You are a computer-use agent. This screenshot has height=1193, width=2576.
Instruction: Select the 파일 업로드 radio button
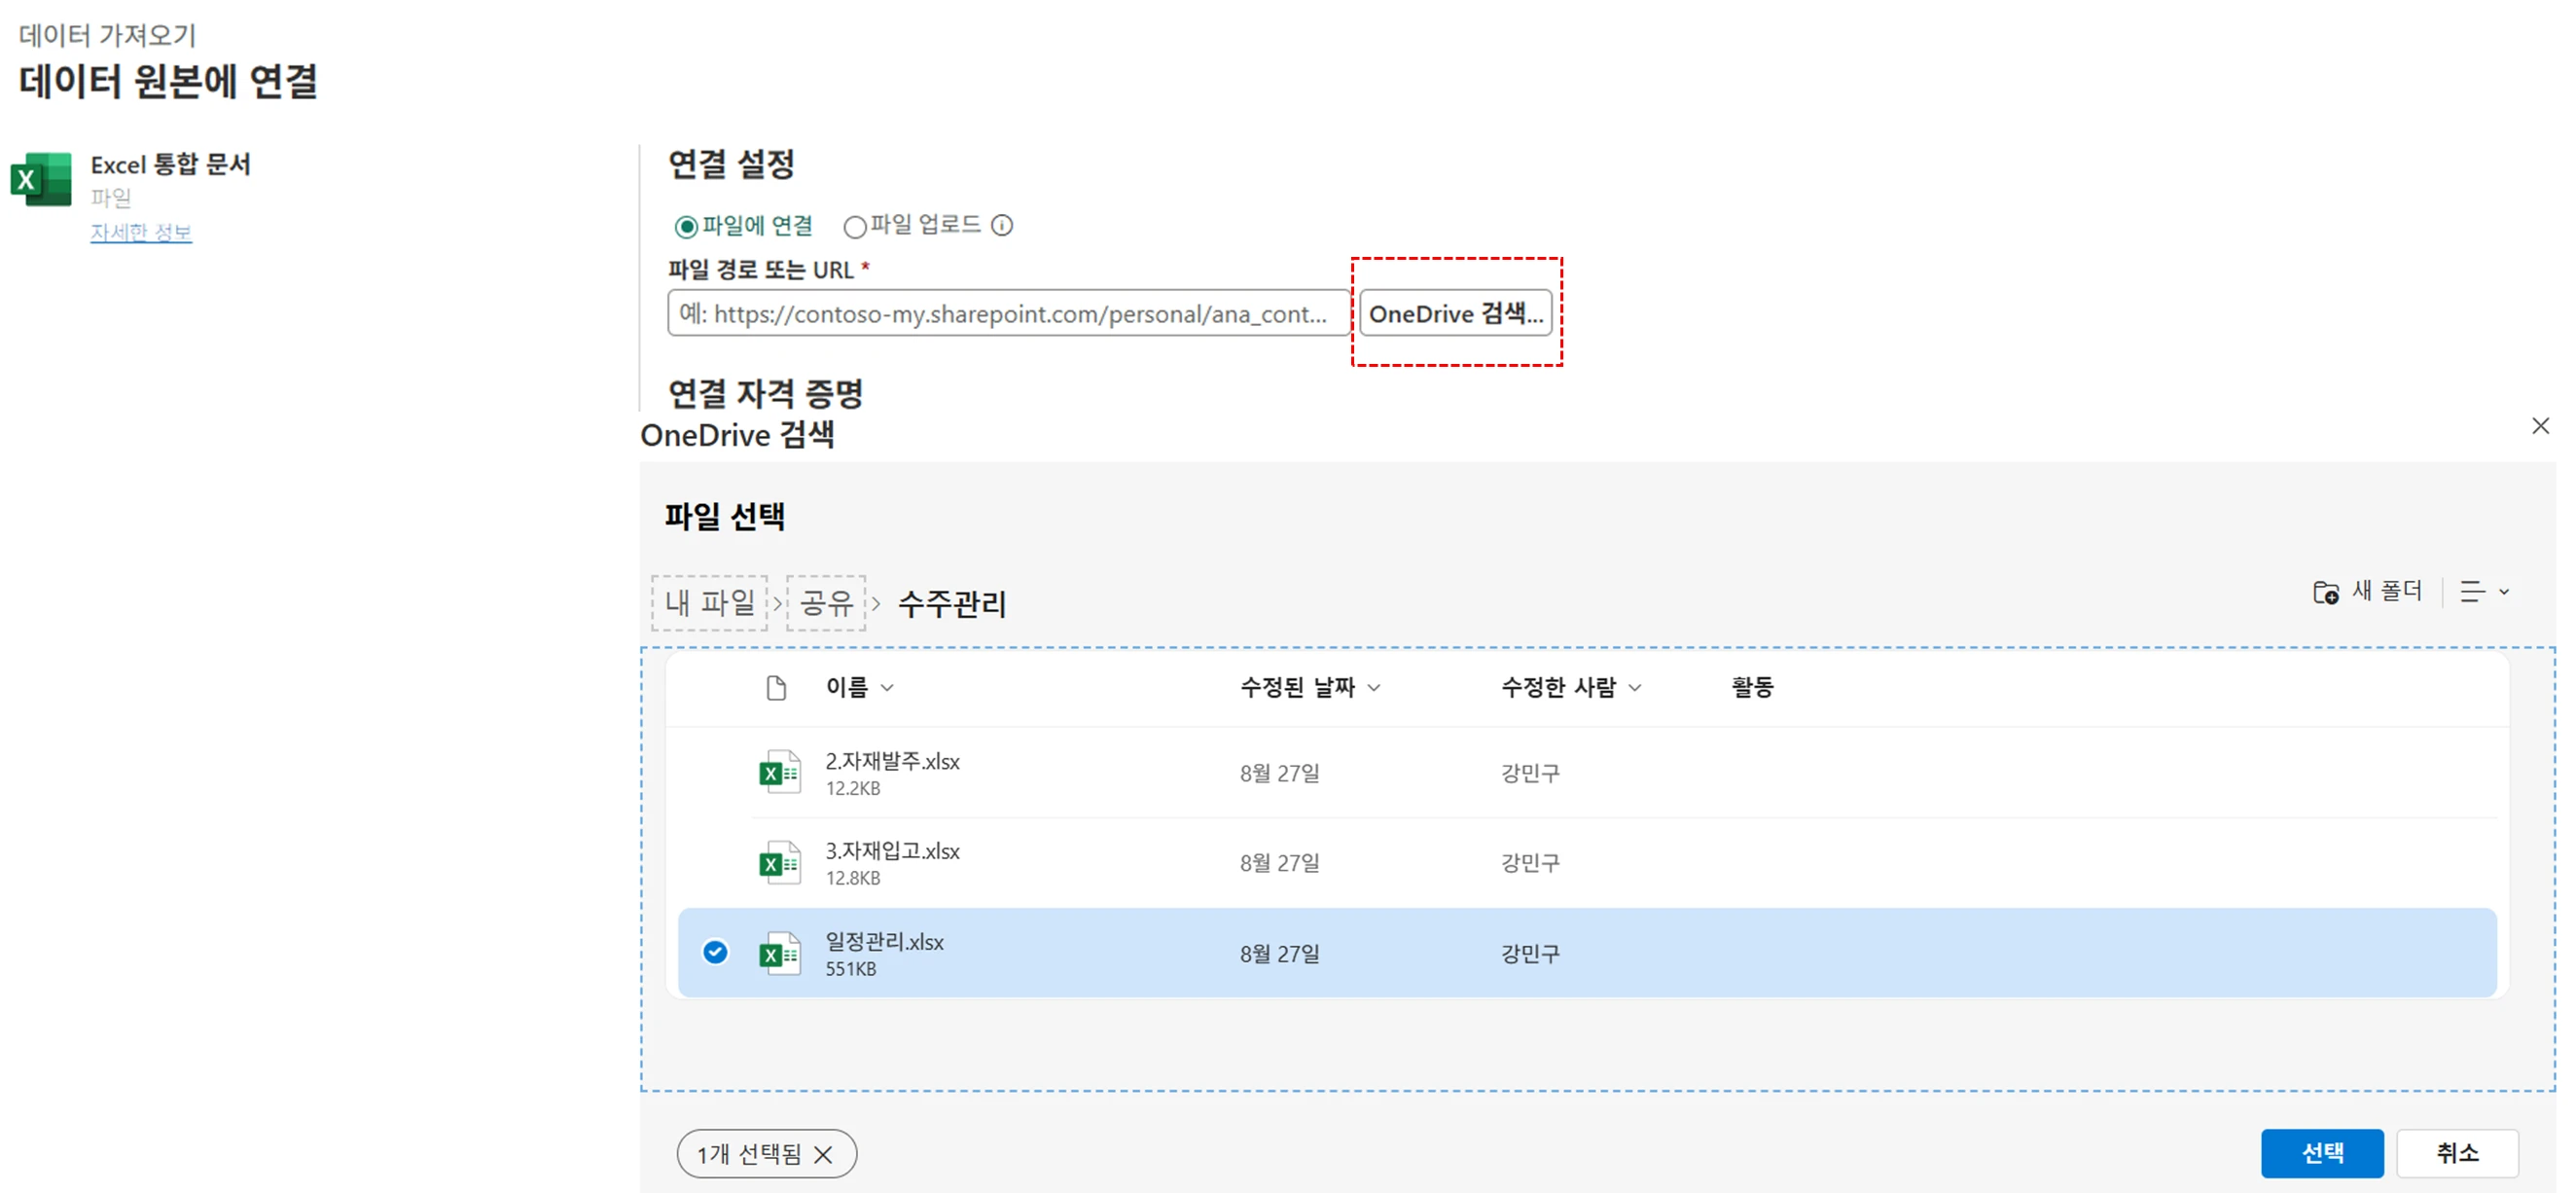pos(854,227)
